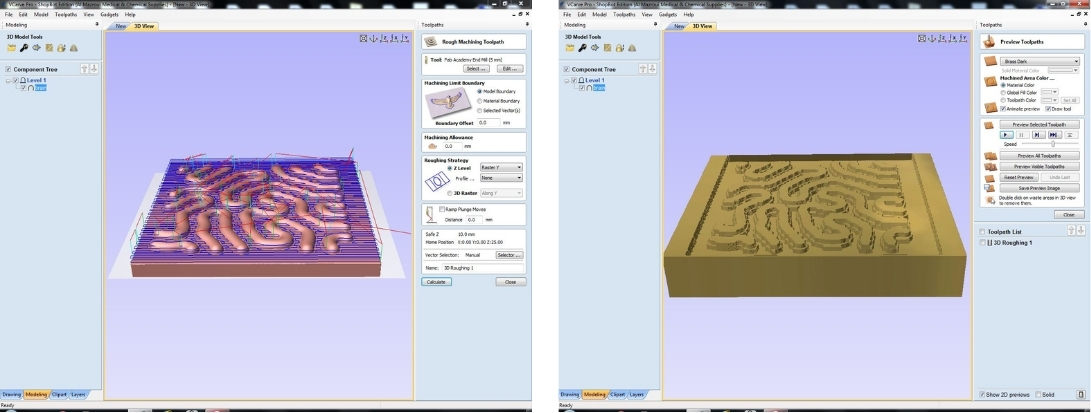Toggle the Animate preview checkbox
The width and height of the screenshot is (1091, 413).
(1004, 108)
